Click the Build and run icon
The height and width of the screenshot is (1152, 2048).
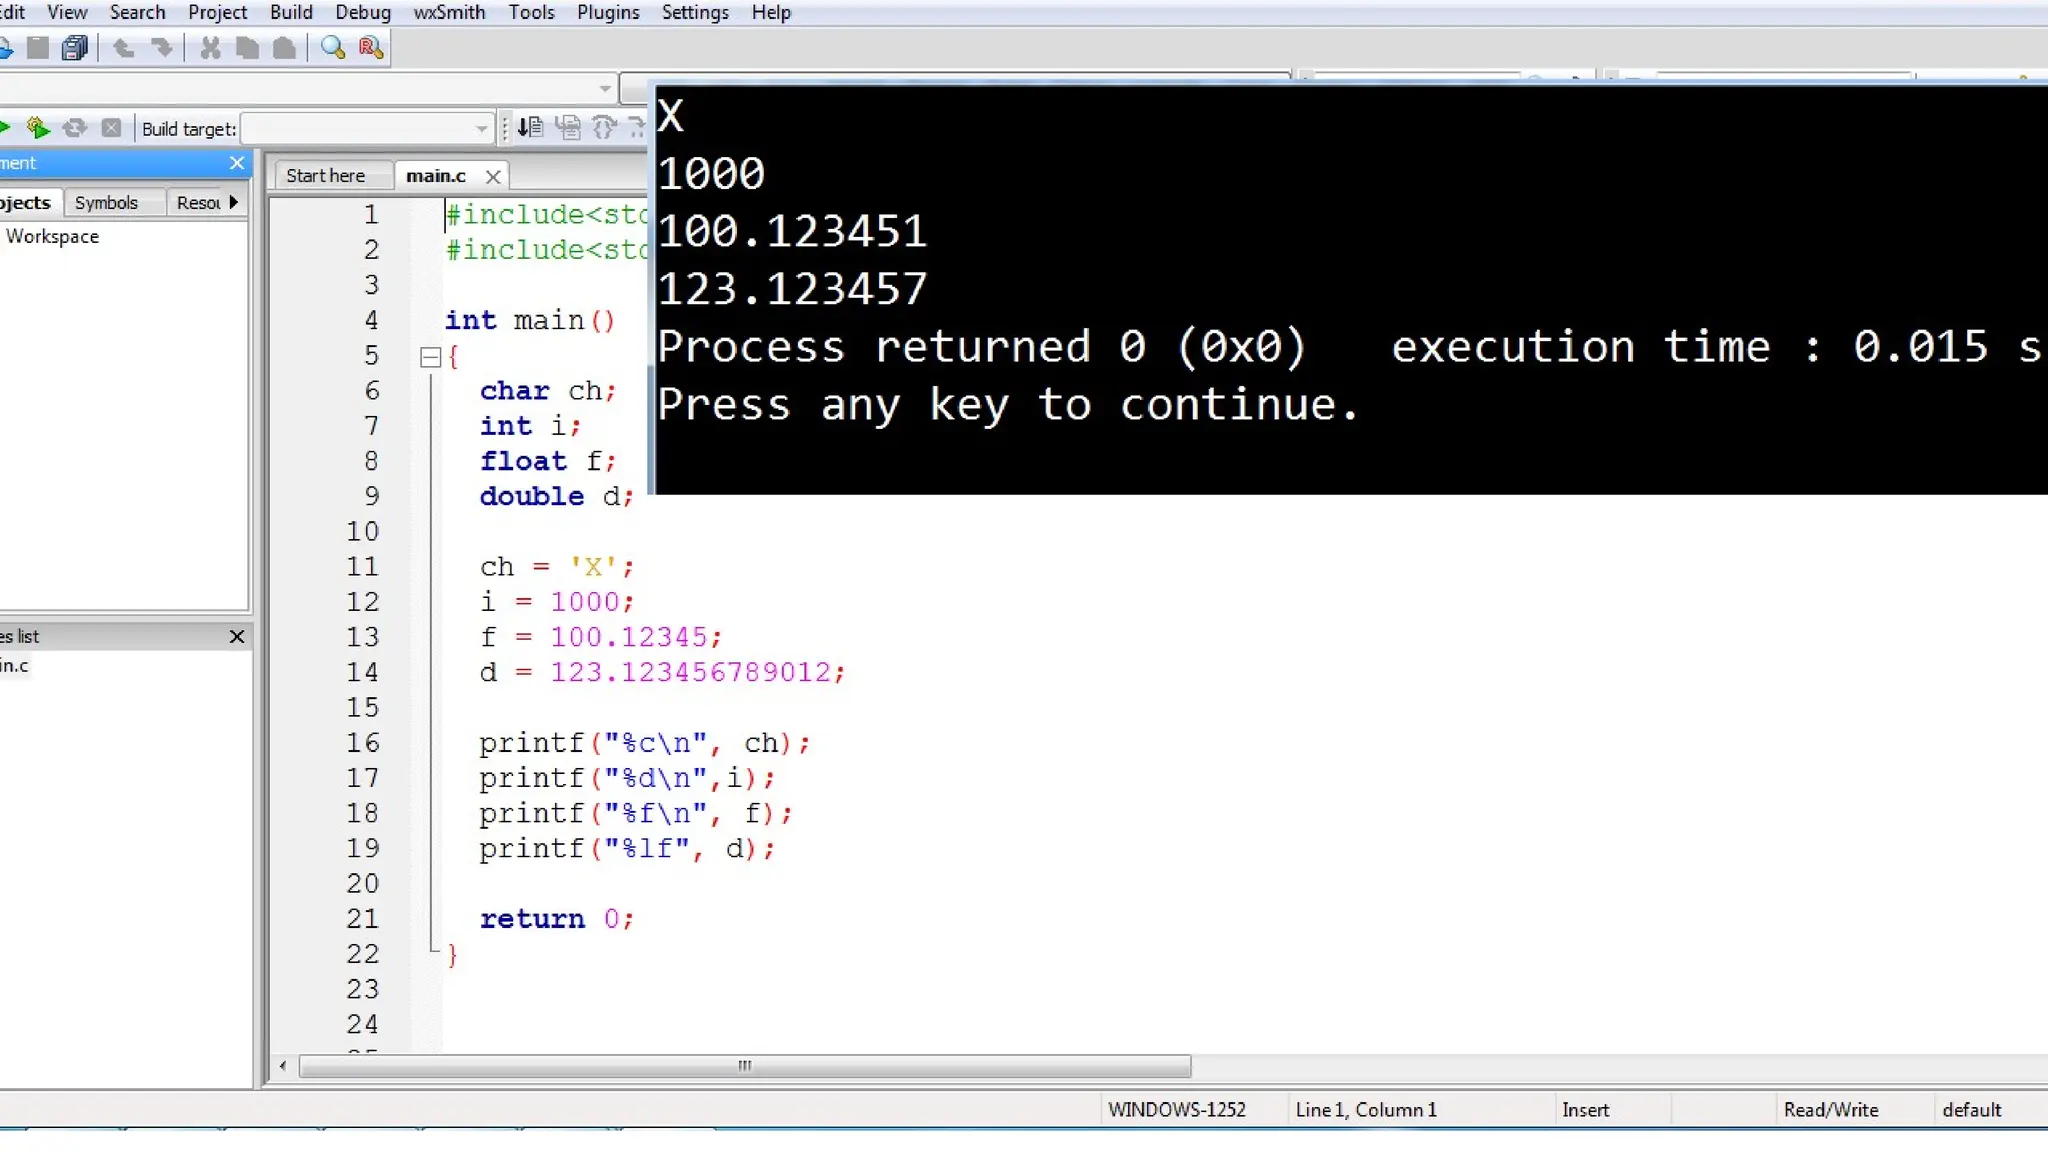click(38, 128)
